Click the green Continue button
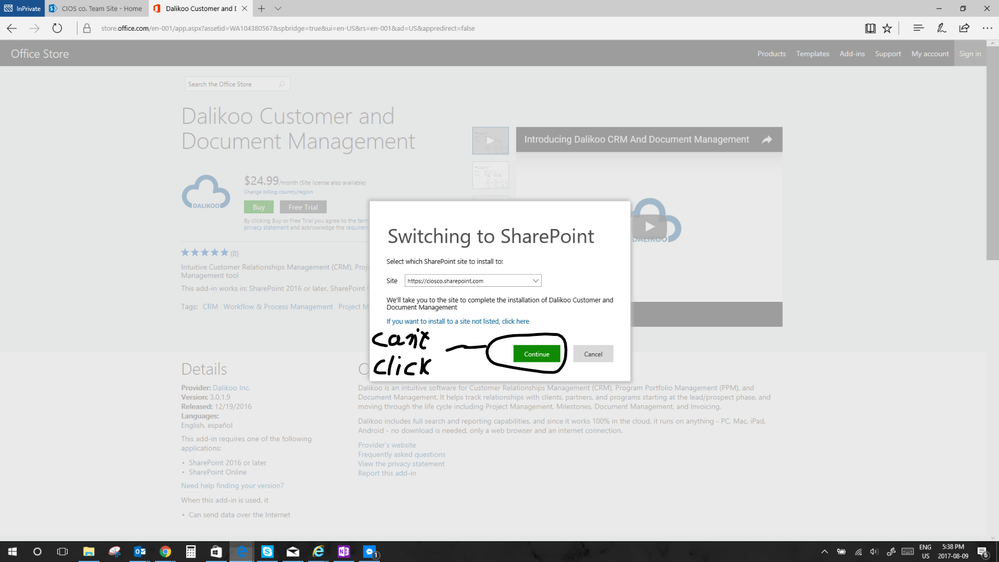Screen dimensions: 999x562 [x=536, y=354]
